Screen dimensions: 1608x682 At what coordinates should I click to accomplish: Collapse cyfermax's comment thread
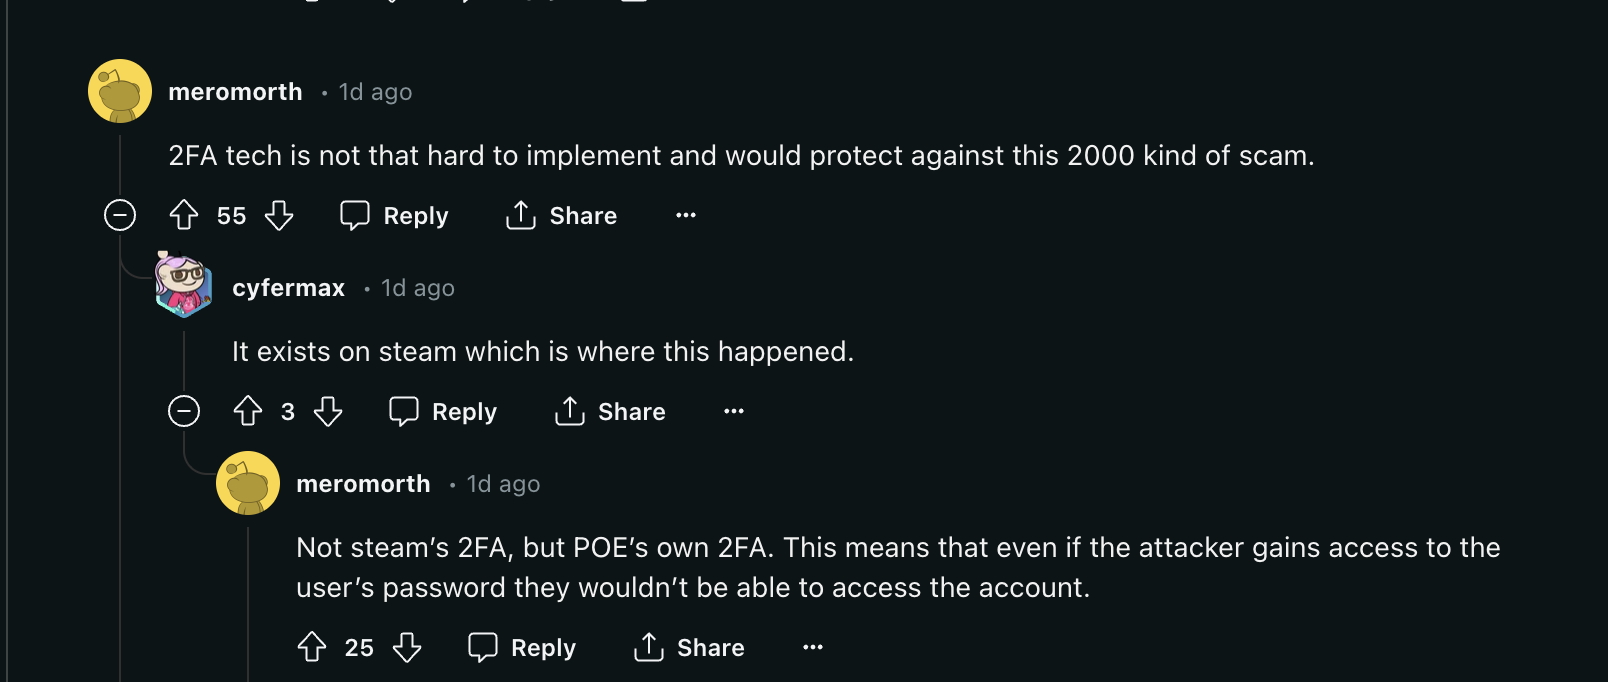[x=184, y=411]
